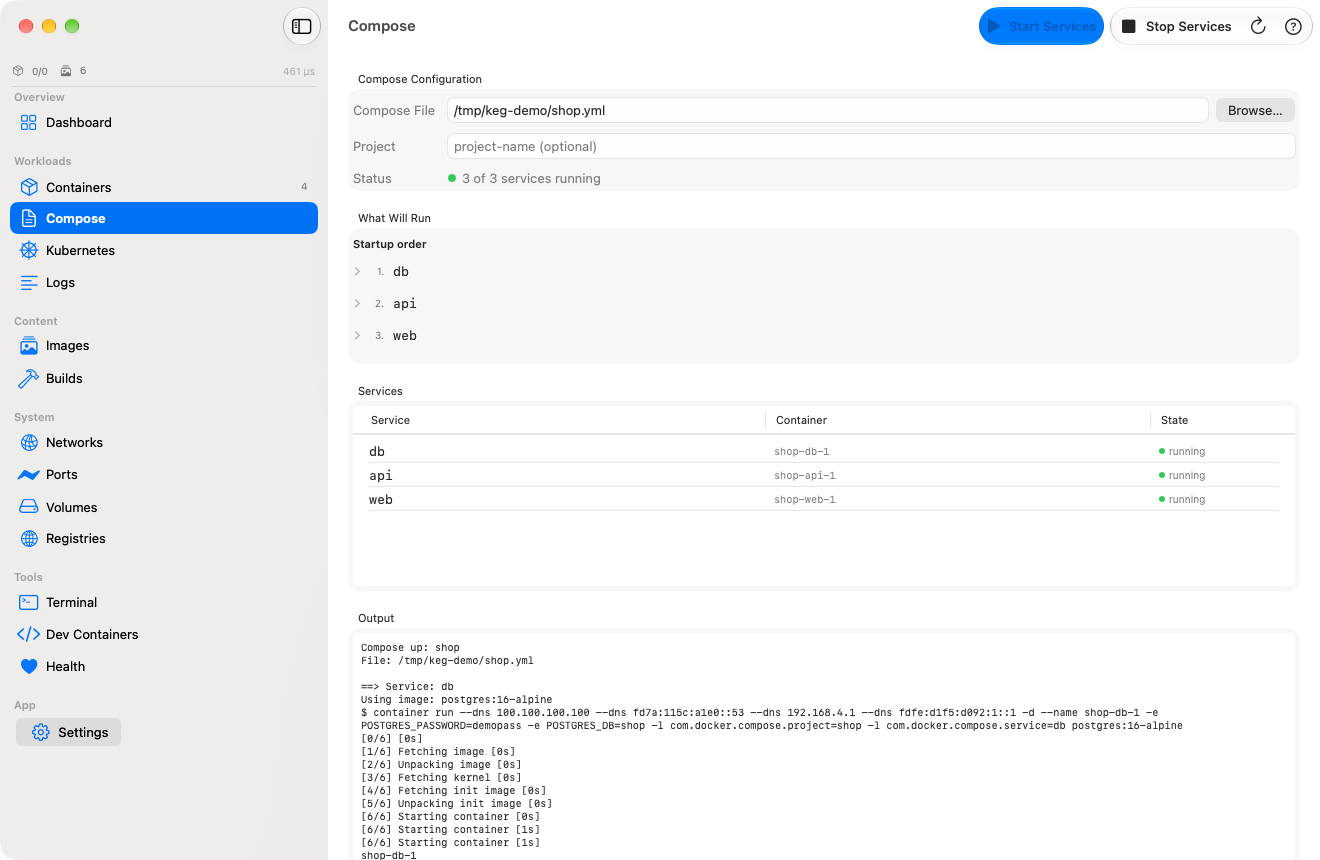Open help with the question mark icon

point(1293,27)
